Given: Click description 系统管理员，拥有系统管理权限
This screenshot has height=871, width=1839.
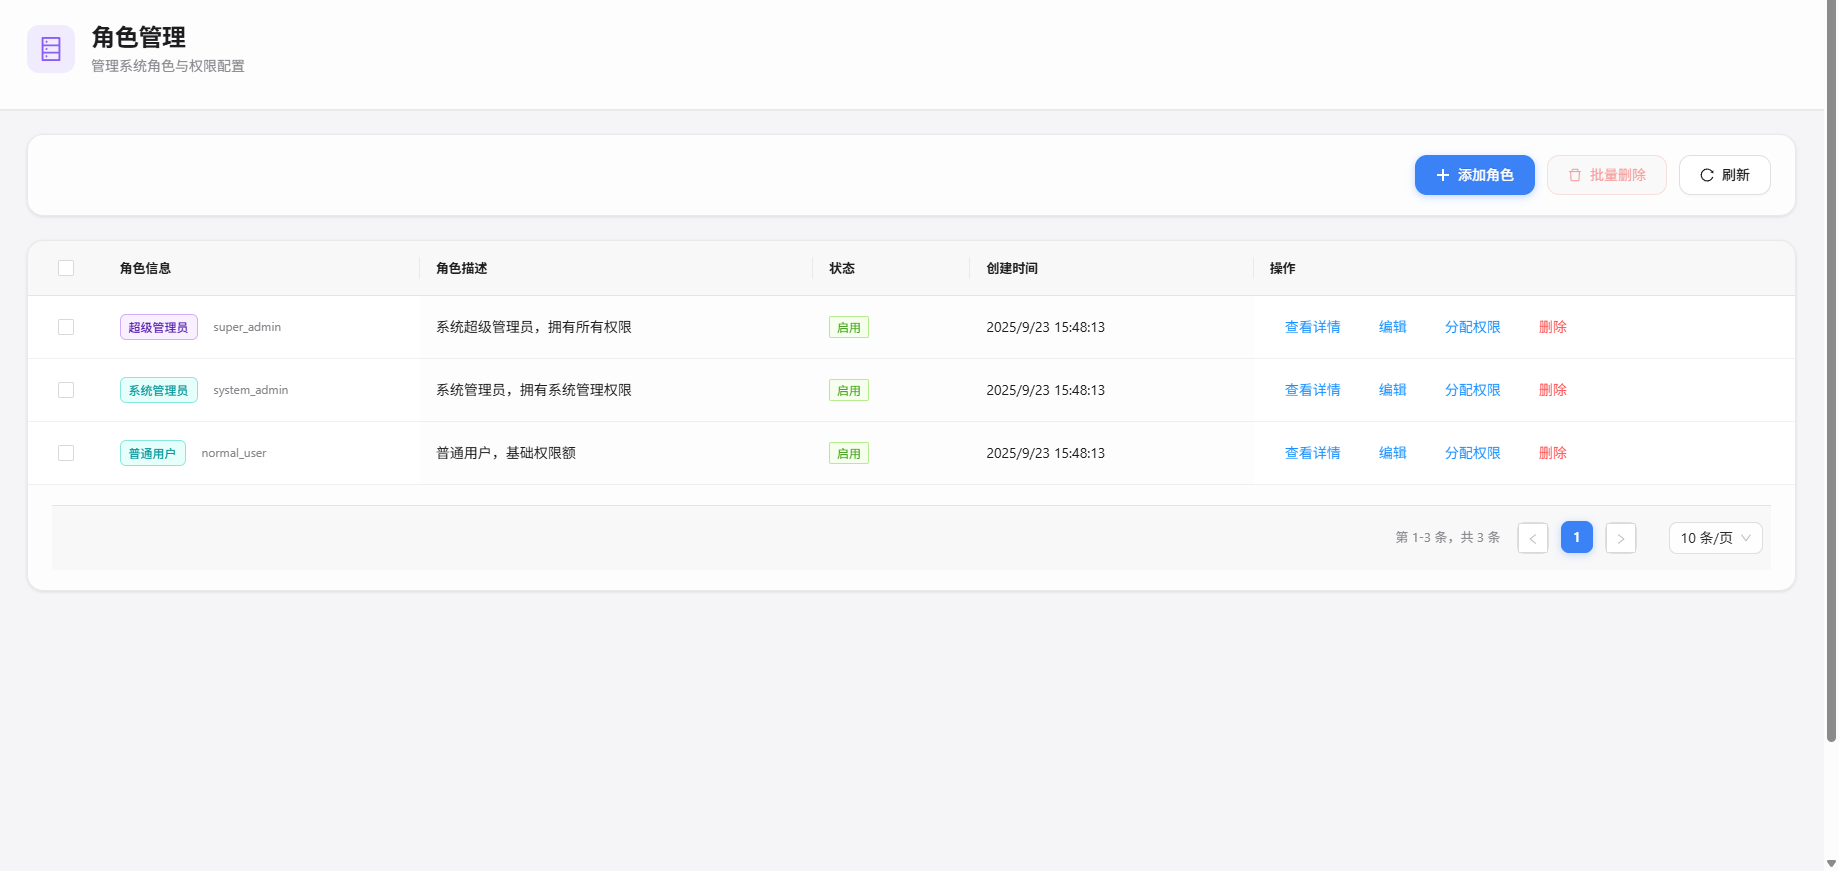Looking at the screenshot, I should pos(534,390).
